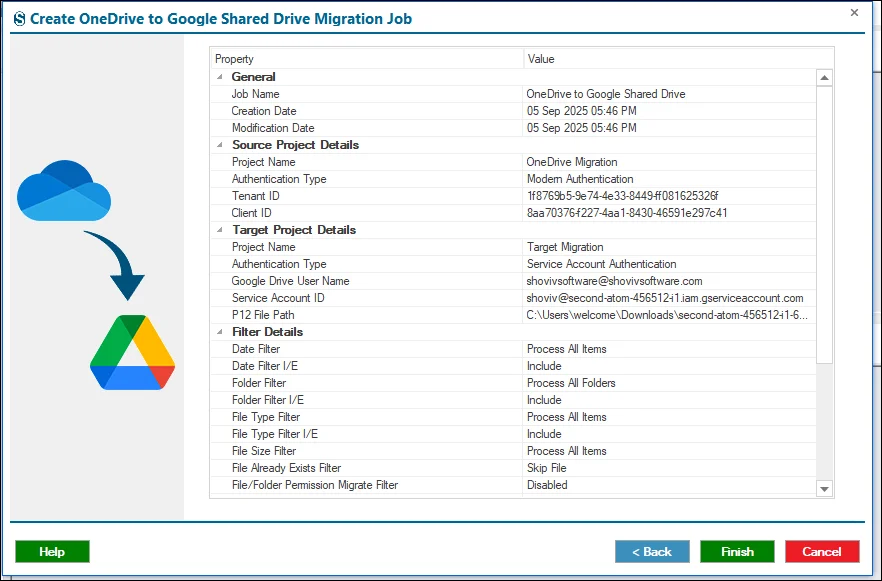
Task: Open Help for this wizard
Action: [x=52, y=552]
